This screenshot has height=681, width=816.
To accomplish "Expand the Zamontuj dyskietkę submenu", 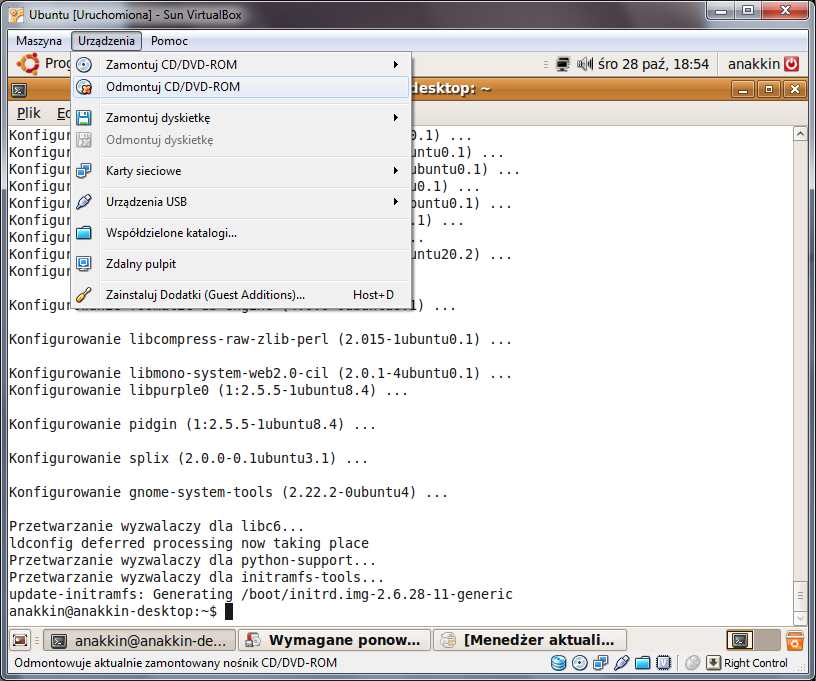I will 241,118.
